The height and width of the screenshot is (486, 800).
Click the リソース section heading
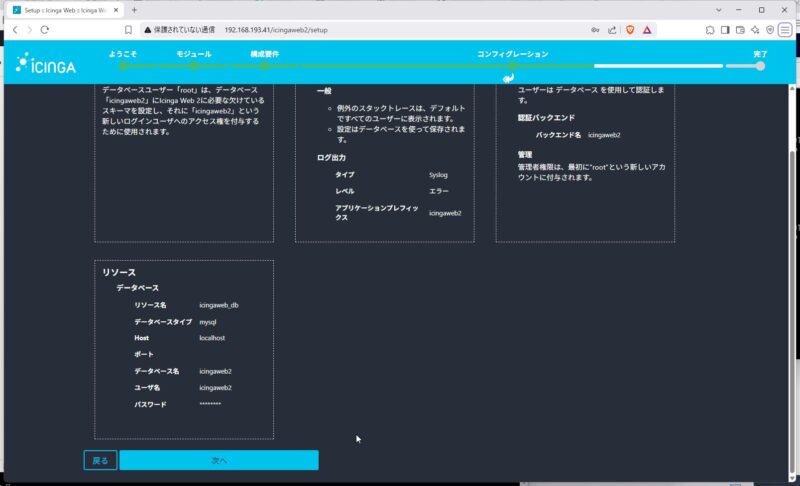point(119,272)
